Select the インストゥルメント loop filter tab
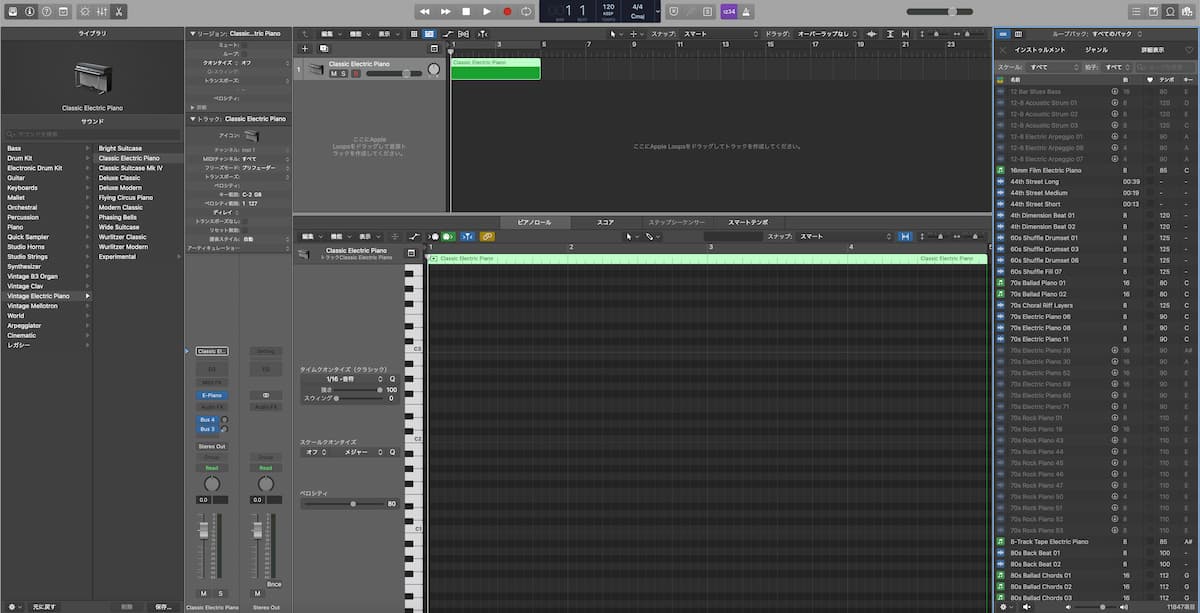 (x=1040, y=49)
